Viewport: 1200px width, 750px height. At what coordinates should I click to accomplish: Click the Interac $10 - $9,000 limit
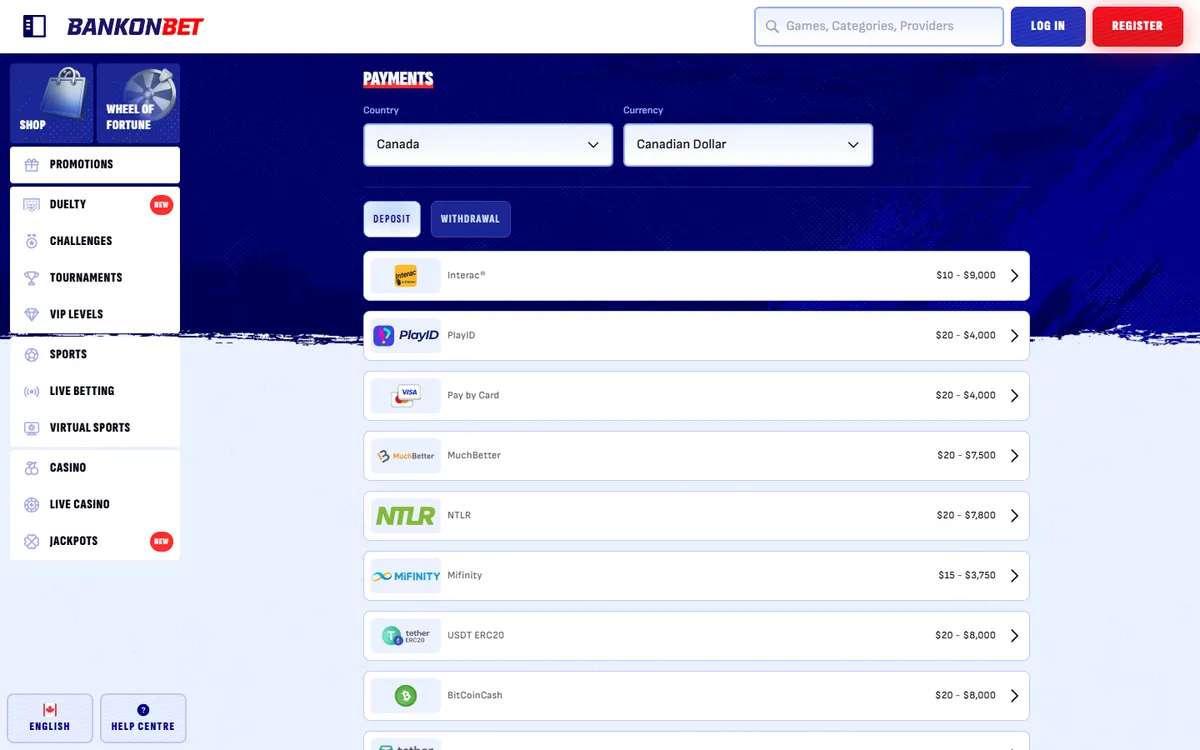pyautogui.click(x=966, y=276)
